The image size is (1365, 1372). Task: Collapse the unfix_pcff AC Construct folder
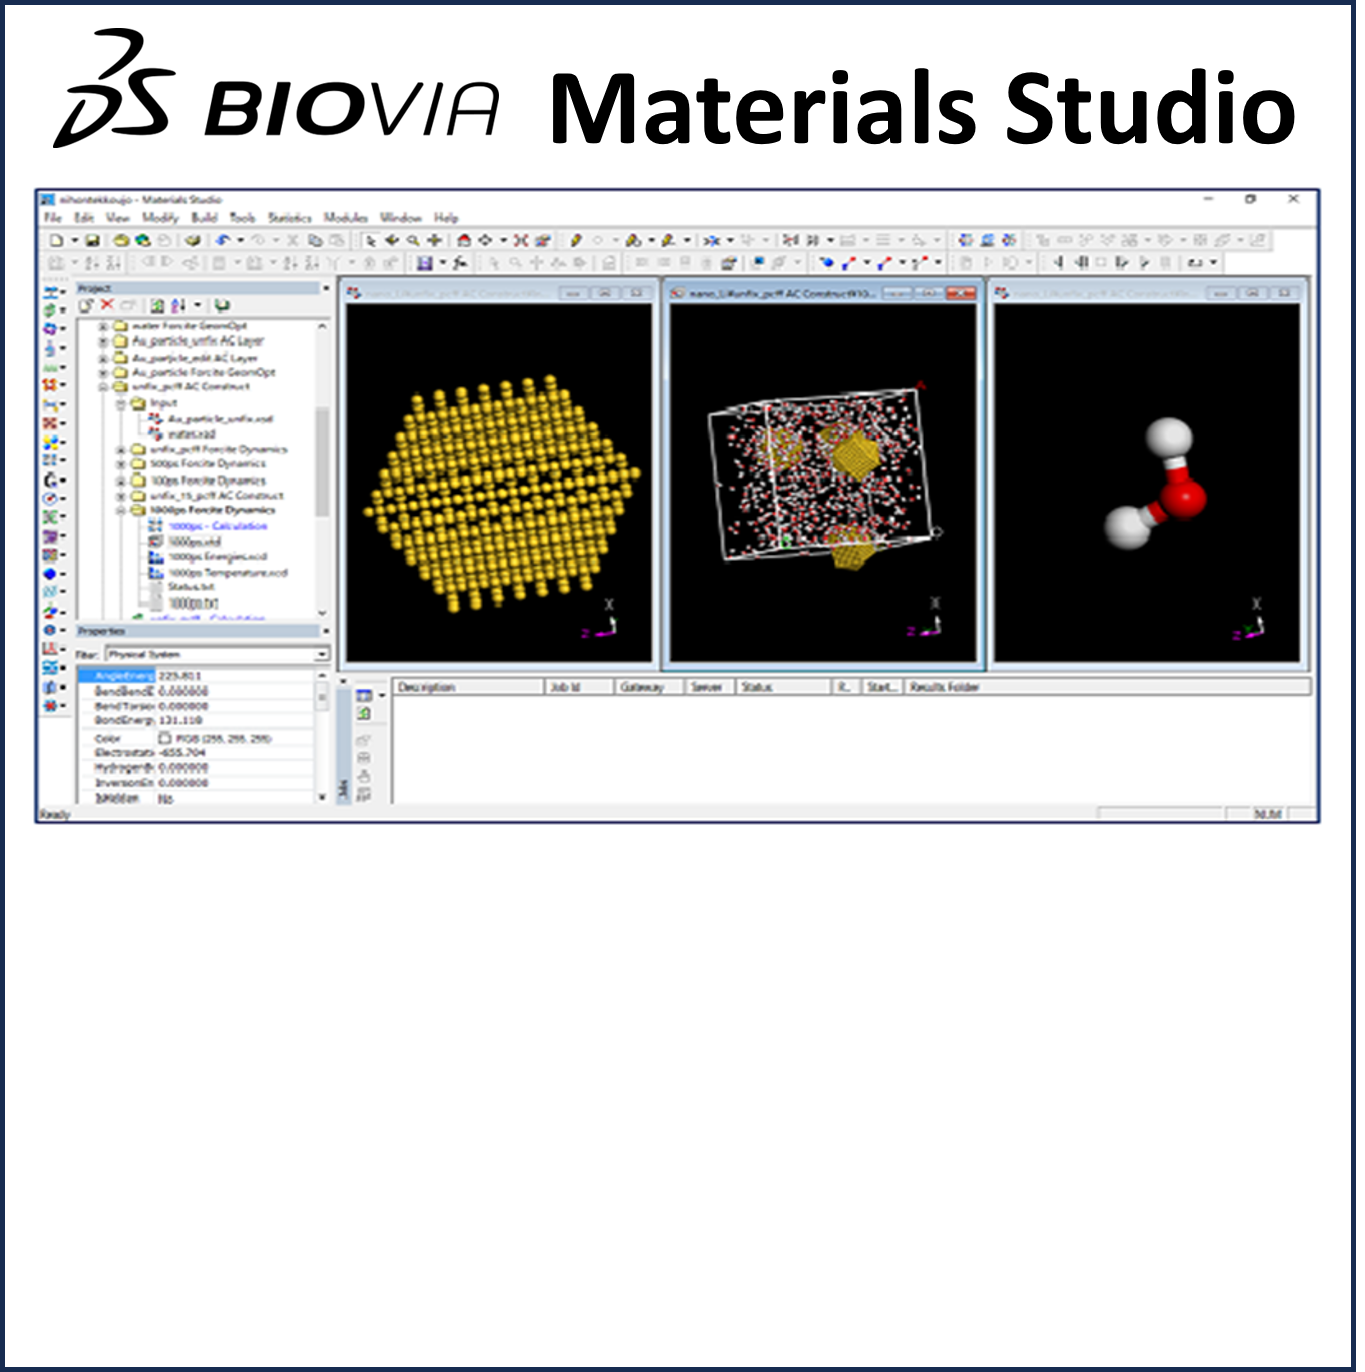tap(102, 387)
